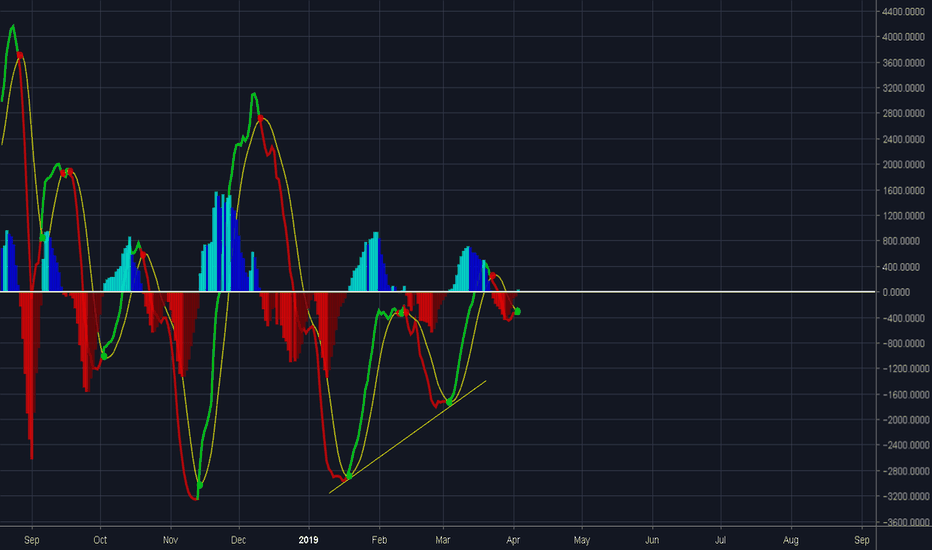932x550 pixels.
Task: Click the 1600.0000 axis label
Action: tap(903, 190)
